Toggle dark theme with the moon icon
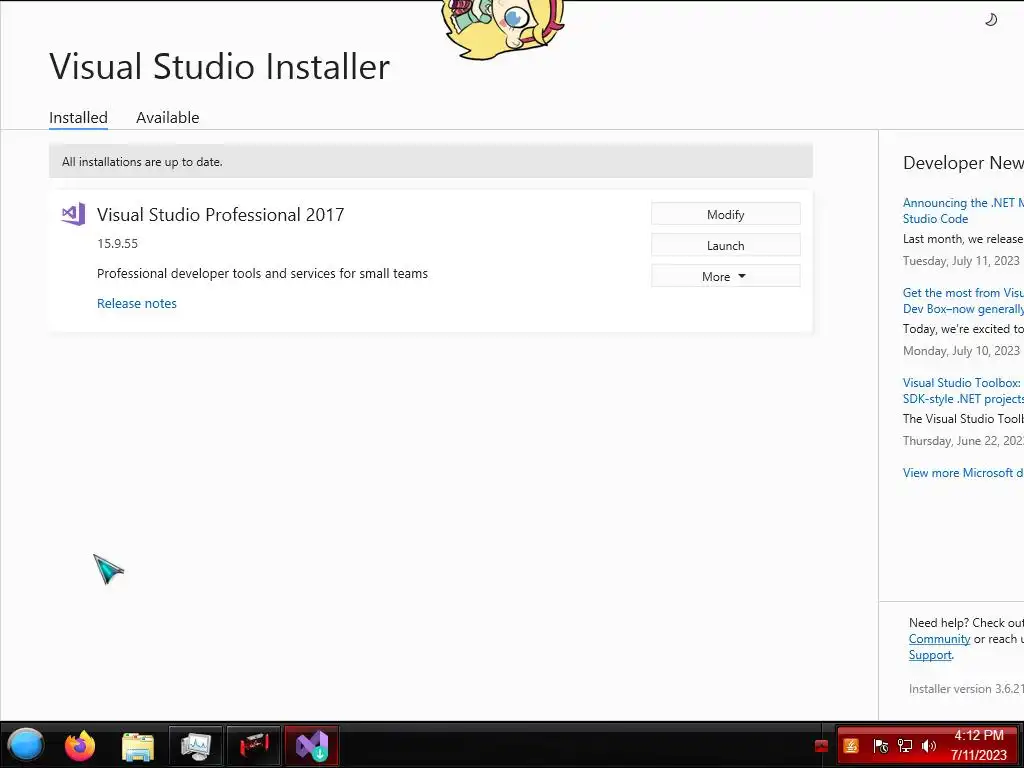 click(991, 20)
